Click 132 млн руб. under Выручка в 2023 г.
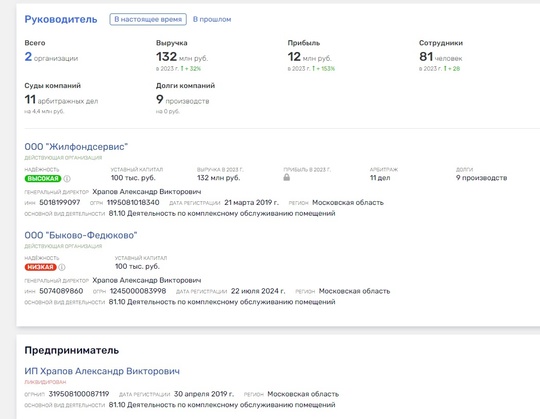 [218, 178]
